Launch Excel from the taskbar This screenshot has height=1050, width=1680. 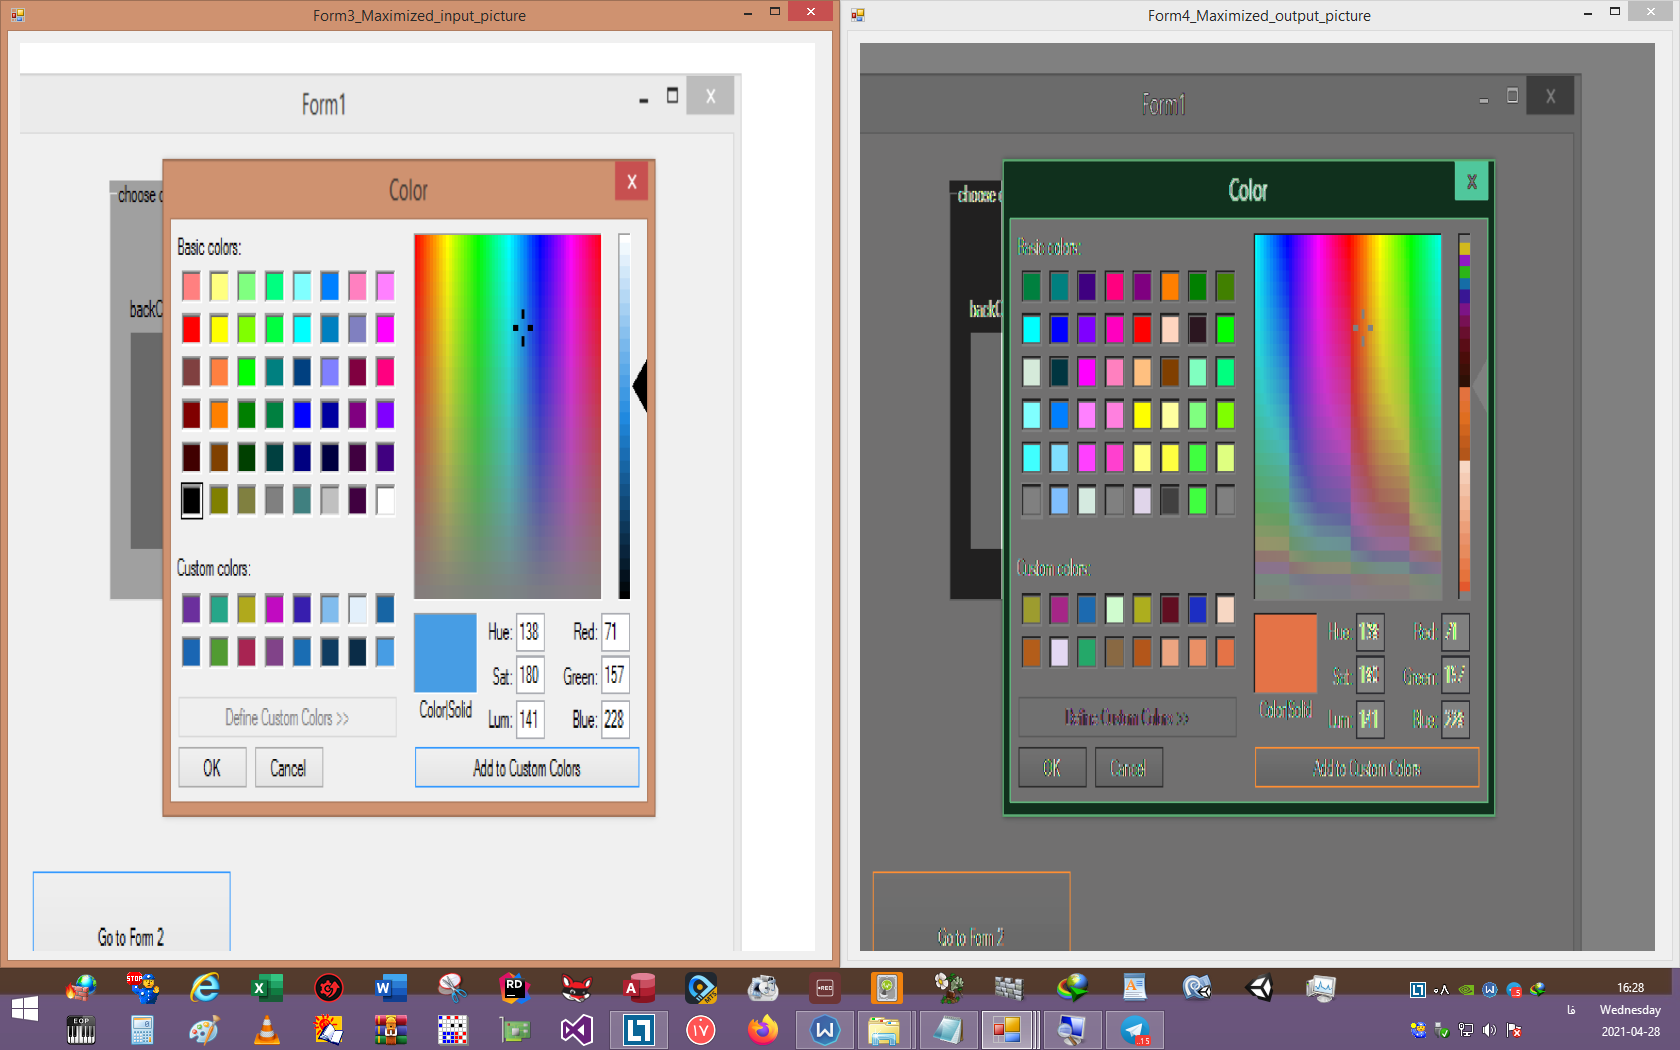[267, 988]
